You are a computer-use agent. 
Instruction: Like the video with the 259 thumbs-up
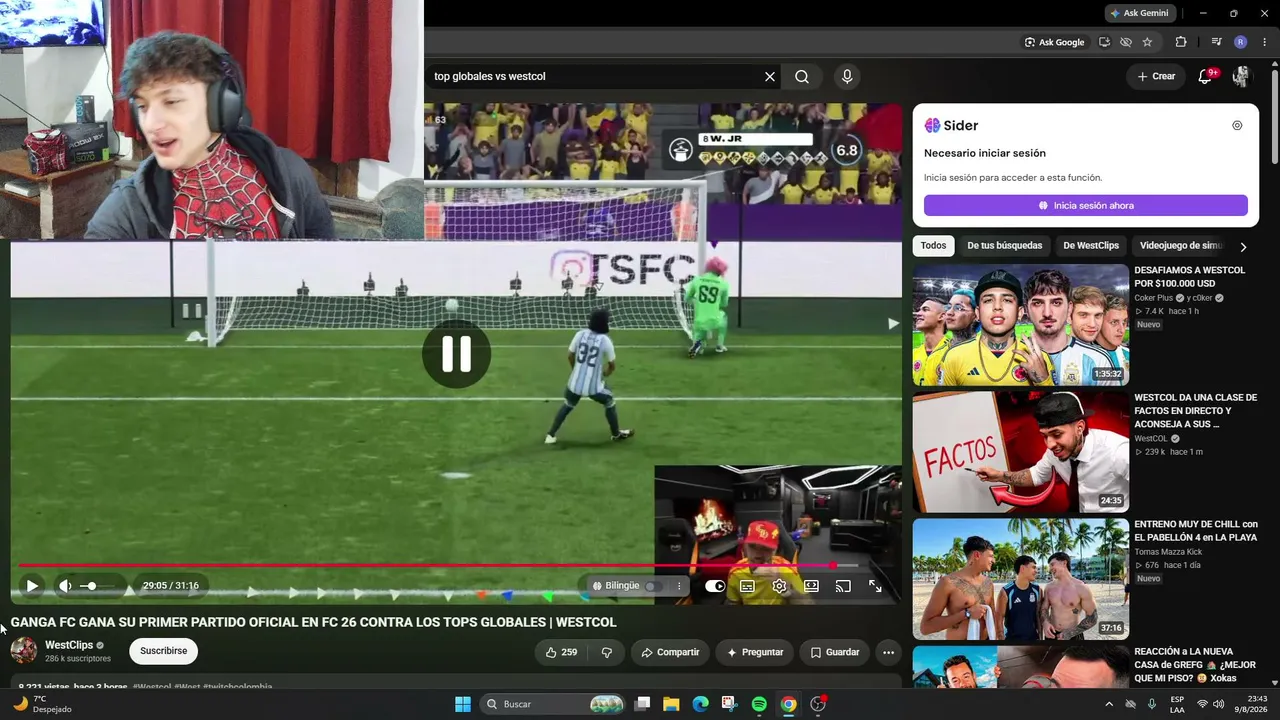point(561,652)
